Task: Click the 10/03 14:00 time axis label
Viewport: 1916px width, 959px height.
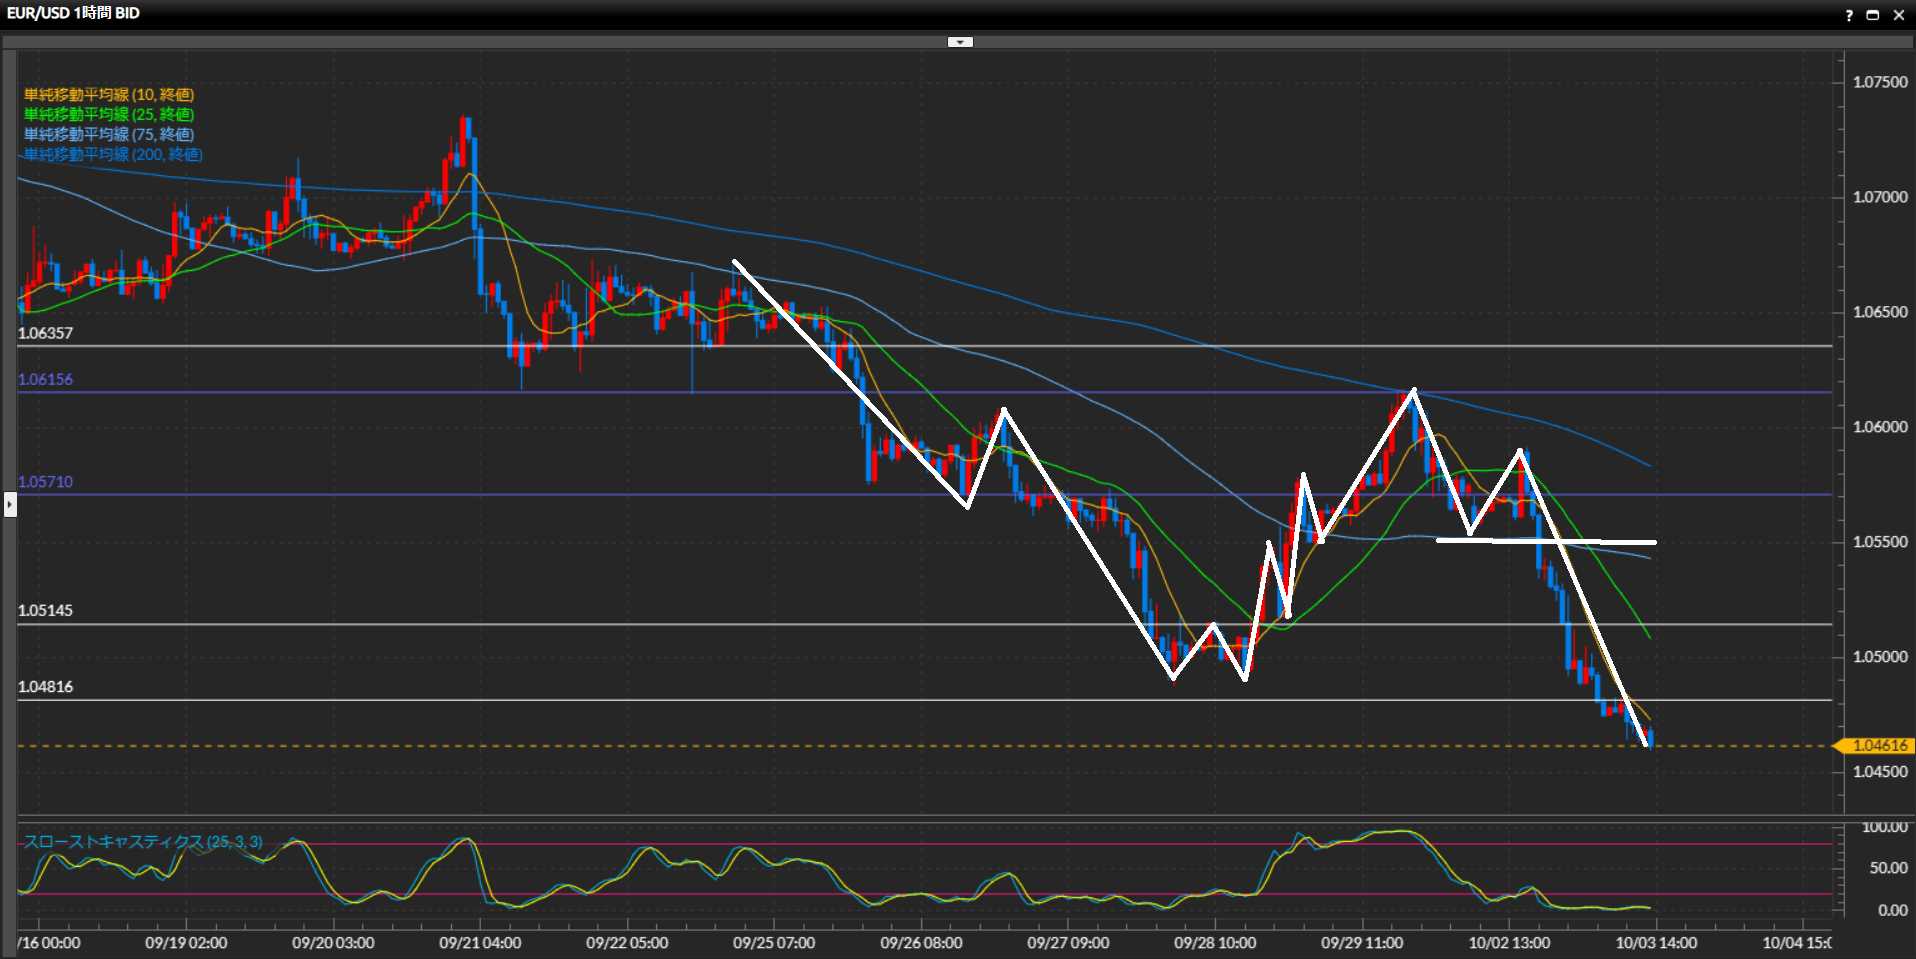Action: (x=1656, y=943)
